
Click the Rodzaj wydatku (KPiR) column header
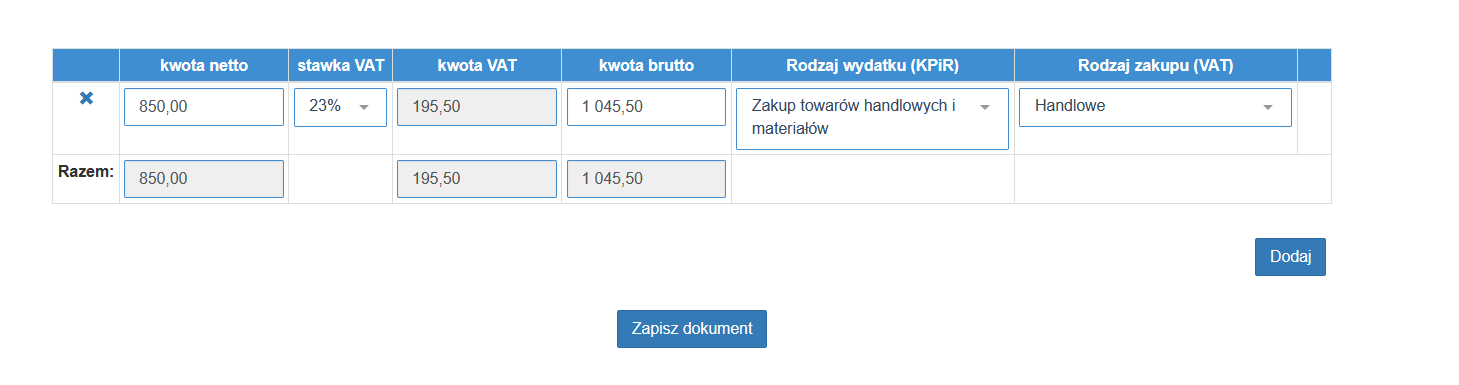tap(873, 66)
